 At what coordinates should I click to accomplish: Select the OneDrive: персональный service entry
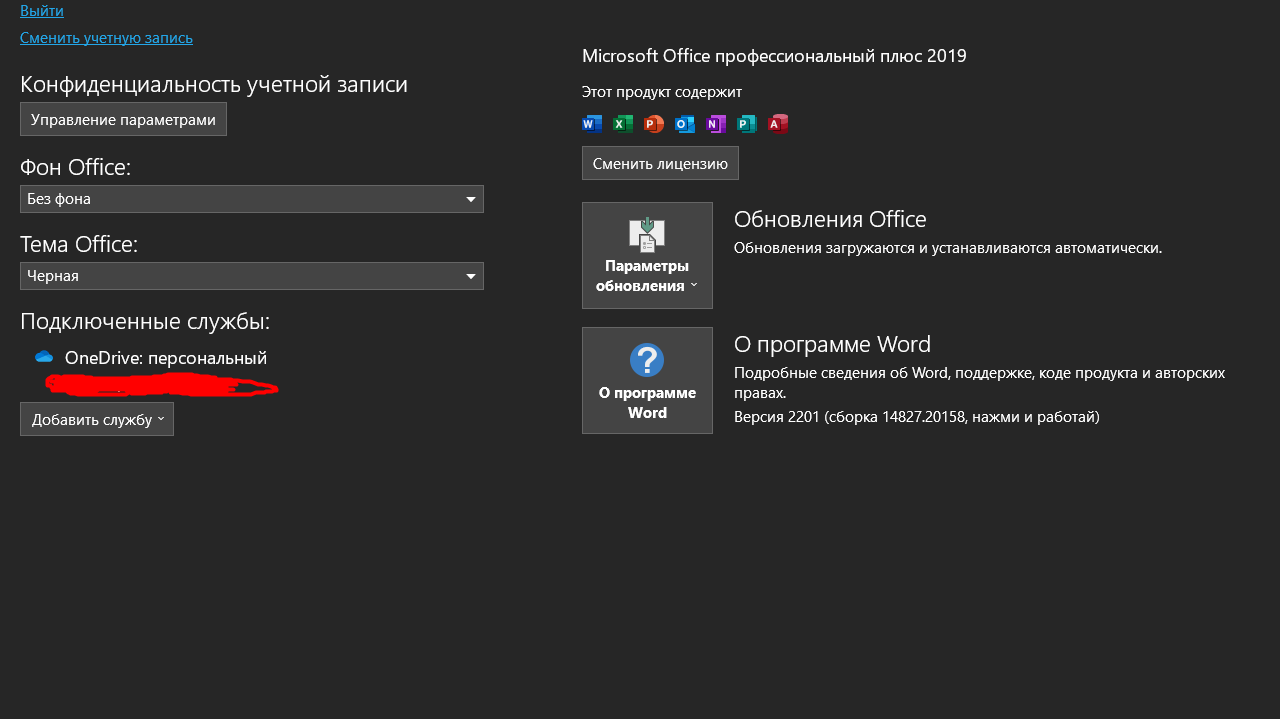coord(166,358)
